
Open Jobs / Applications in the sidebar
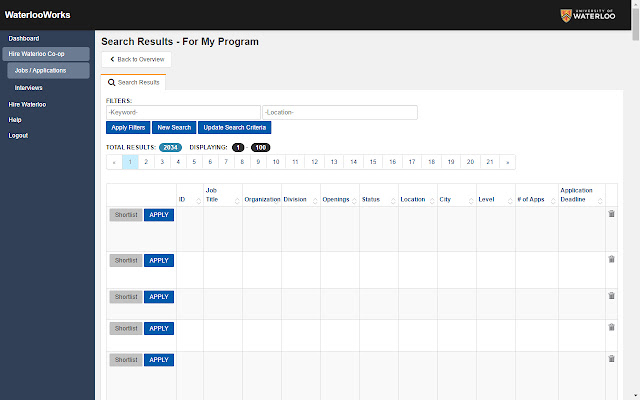tap(48, 71)
